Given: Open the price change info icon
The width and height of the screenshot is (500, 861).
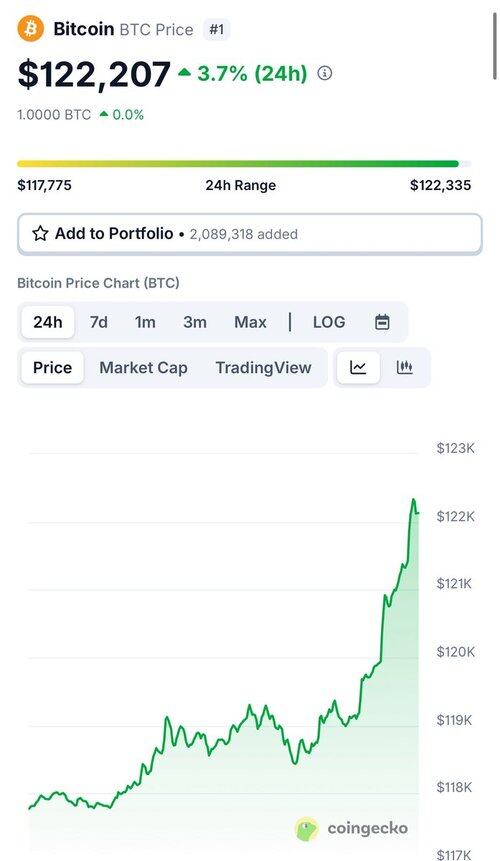Looking at the screenshot, I should click(325, 73).
